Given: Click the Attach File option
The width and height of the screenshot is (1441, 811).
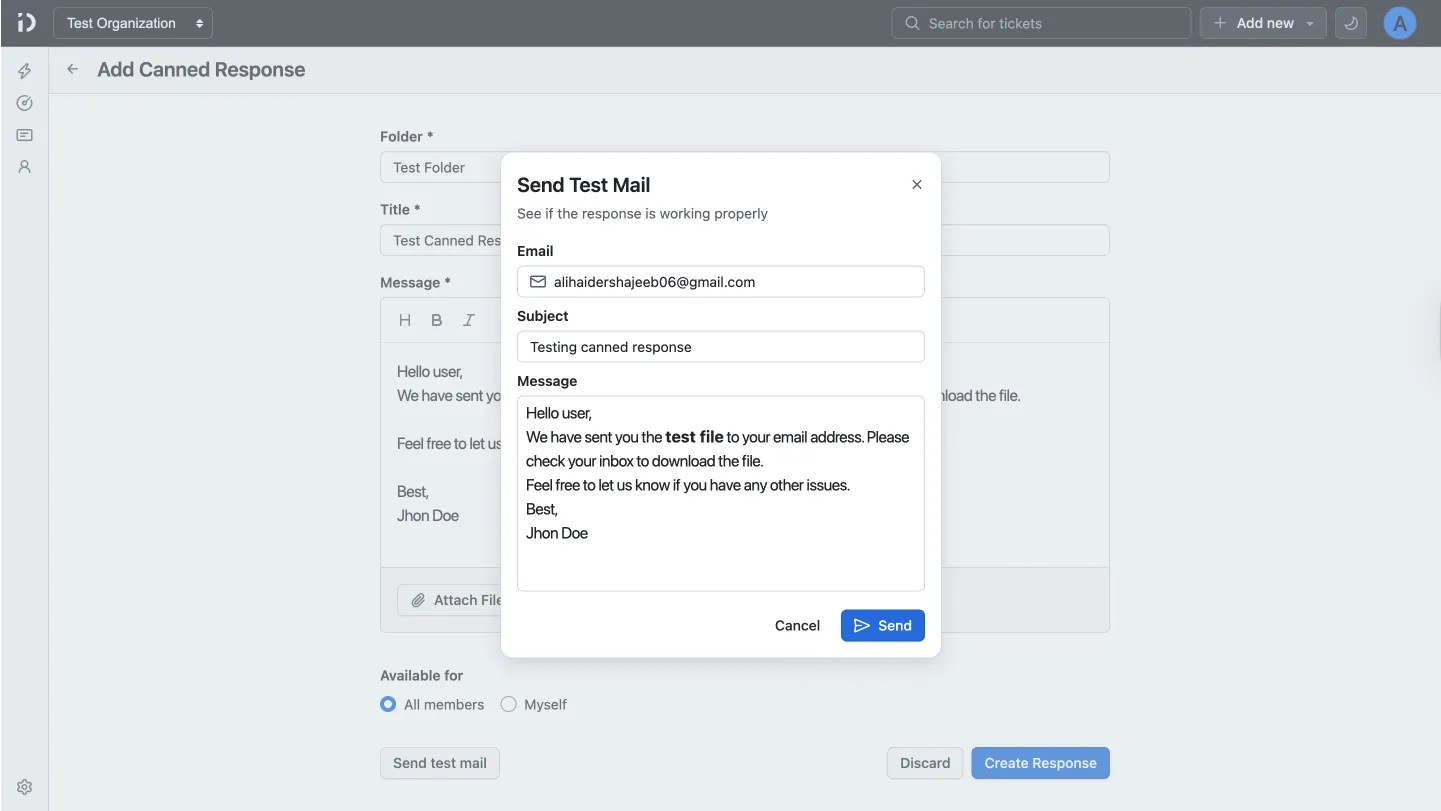Looking at the screenshot, I should tap(455, 600).
